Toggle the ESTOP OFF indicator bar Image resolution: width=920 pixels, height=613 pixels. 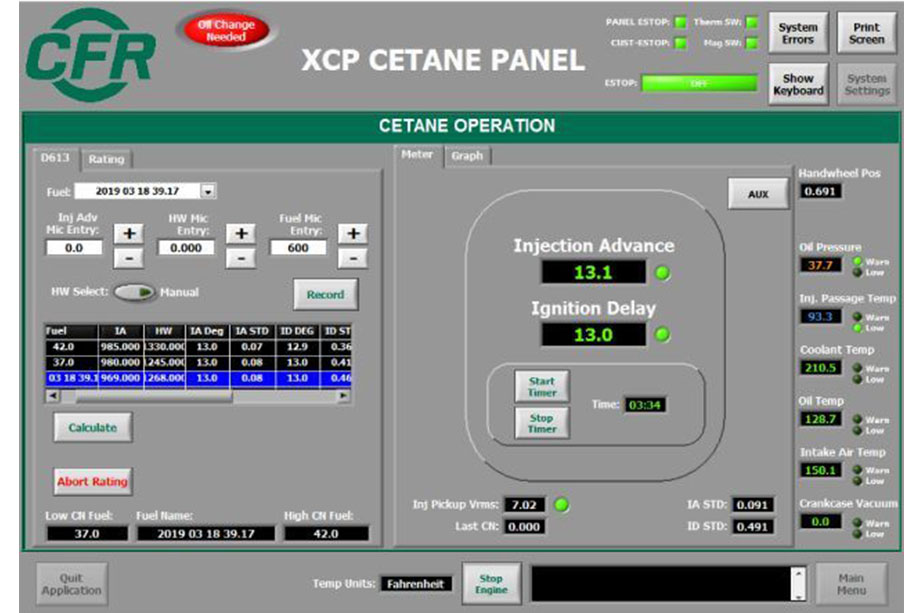coord(699,83)
